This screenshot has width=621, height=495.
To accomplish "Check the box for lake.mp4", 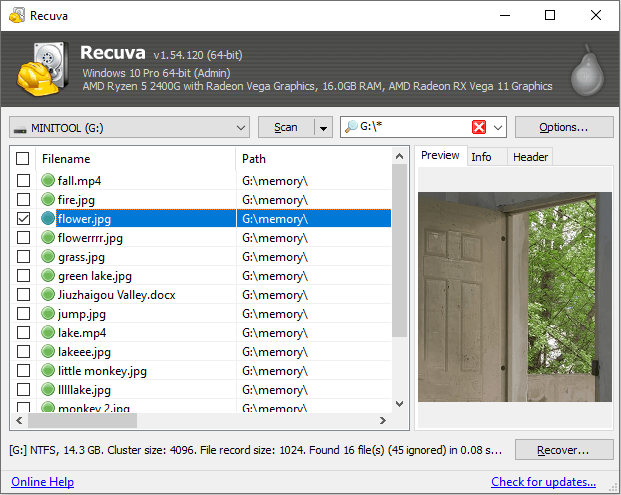I will pos(23,333).
